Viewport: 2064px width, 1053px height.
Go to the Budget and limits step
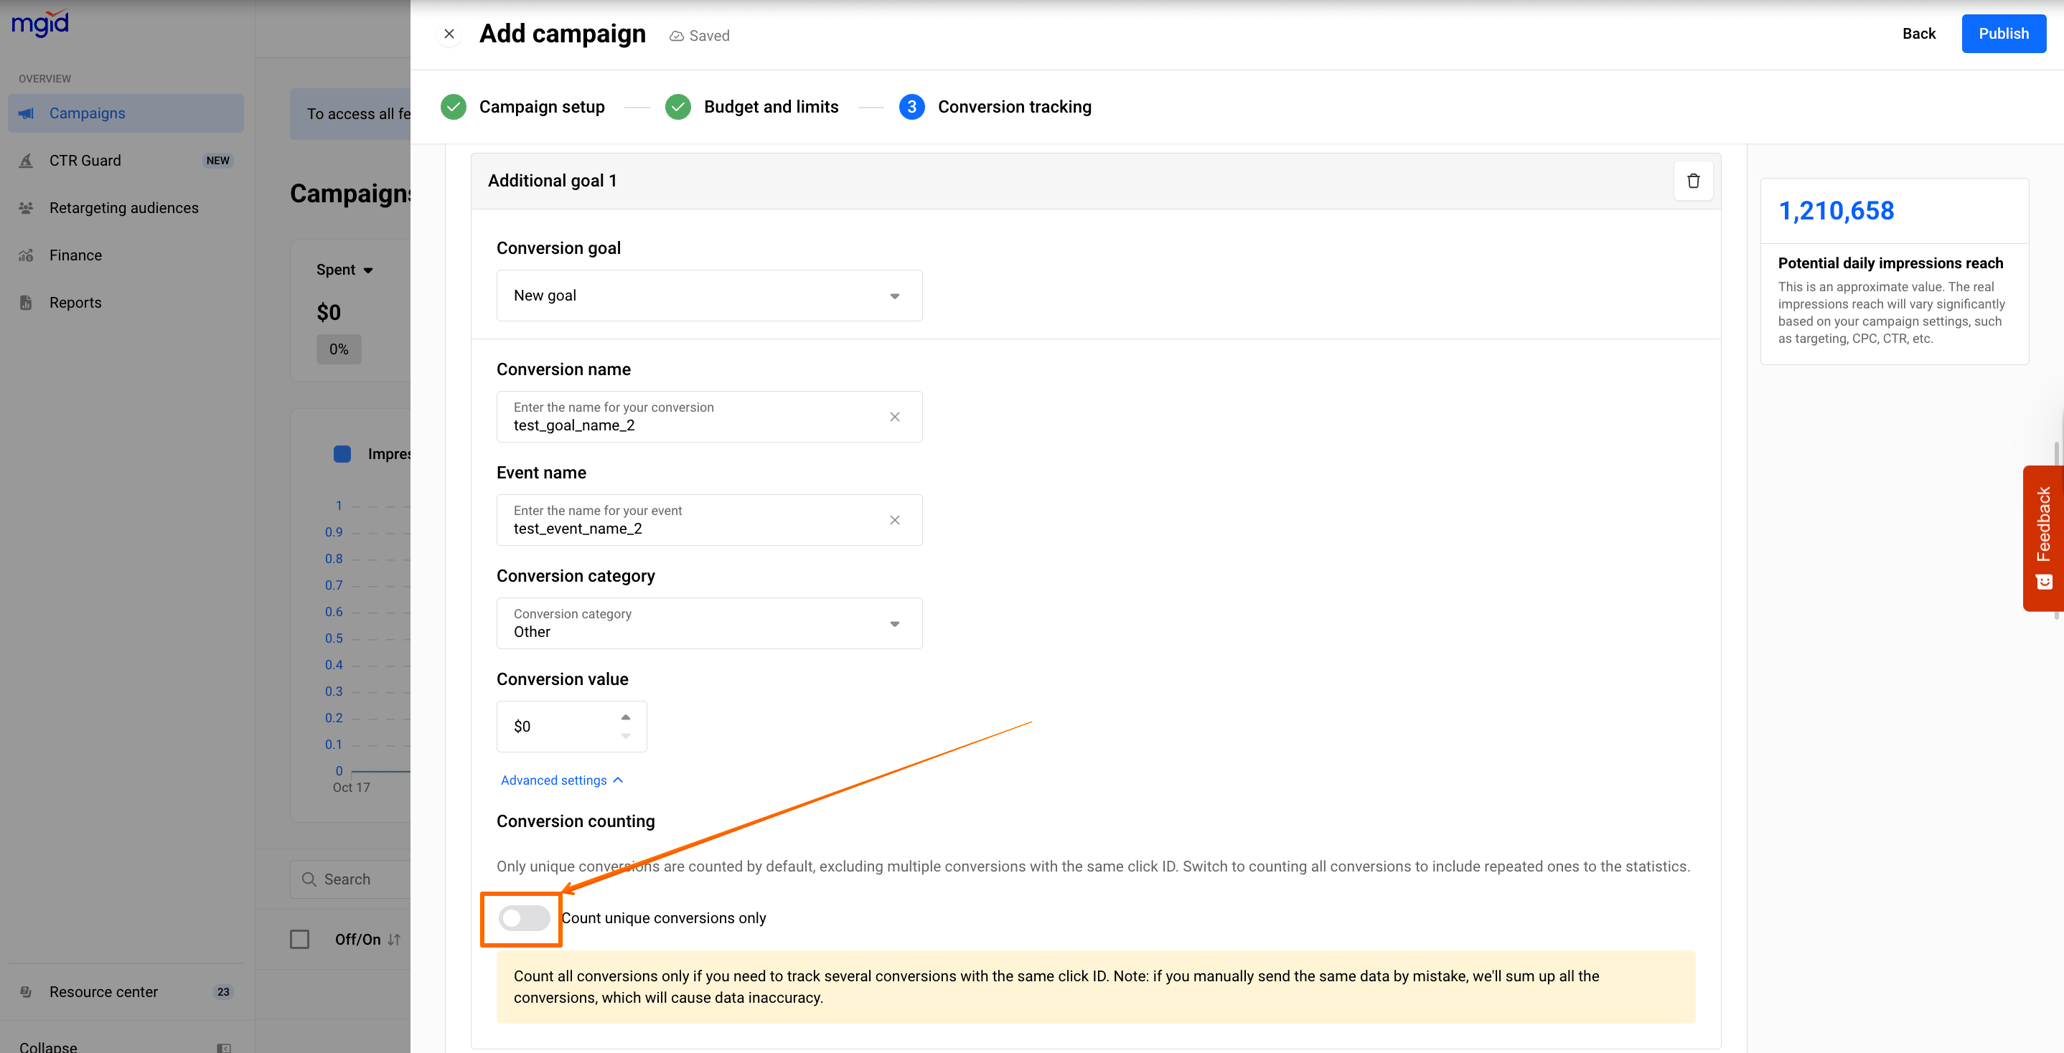770,106
